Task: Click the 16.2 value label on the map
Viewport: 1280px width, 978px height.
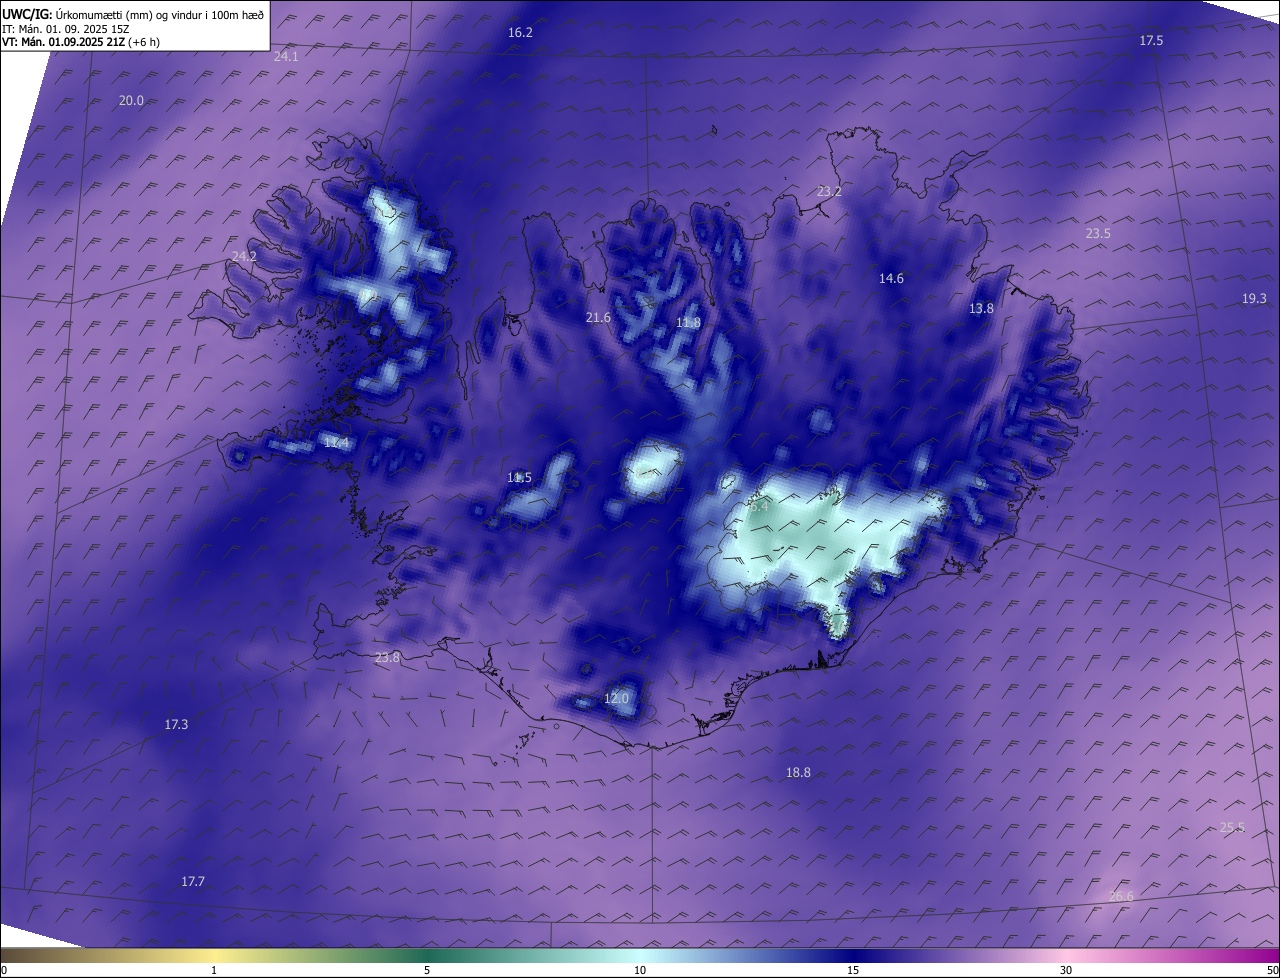Action: tap(520, 33)
